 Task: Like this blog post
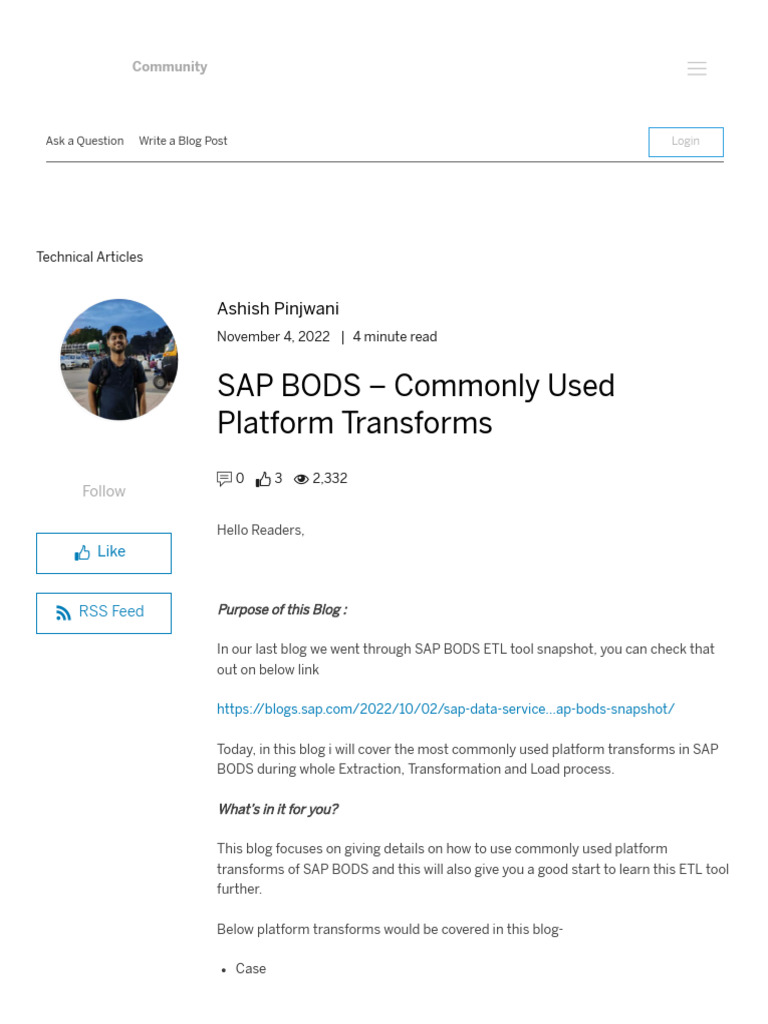pyautogui.click(x=104, y=553)
